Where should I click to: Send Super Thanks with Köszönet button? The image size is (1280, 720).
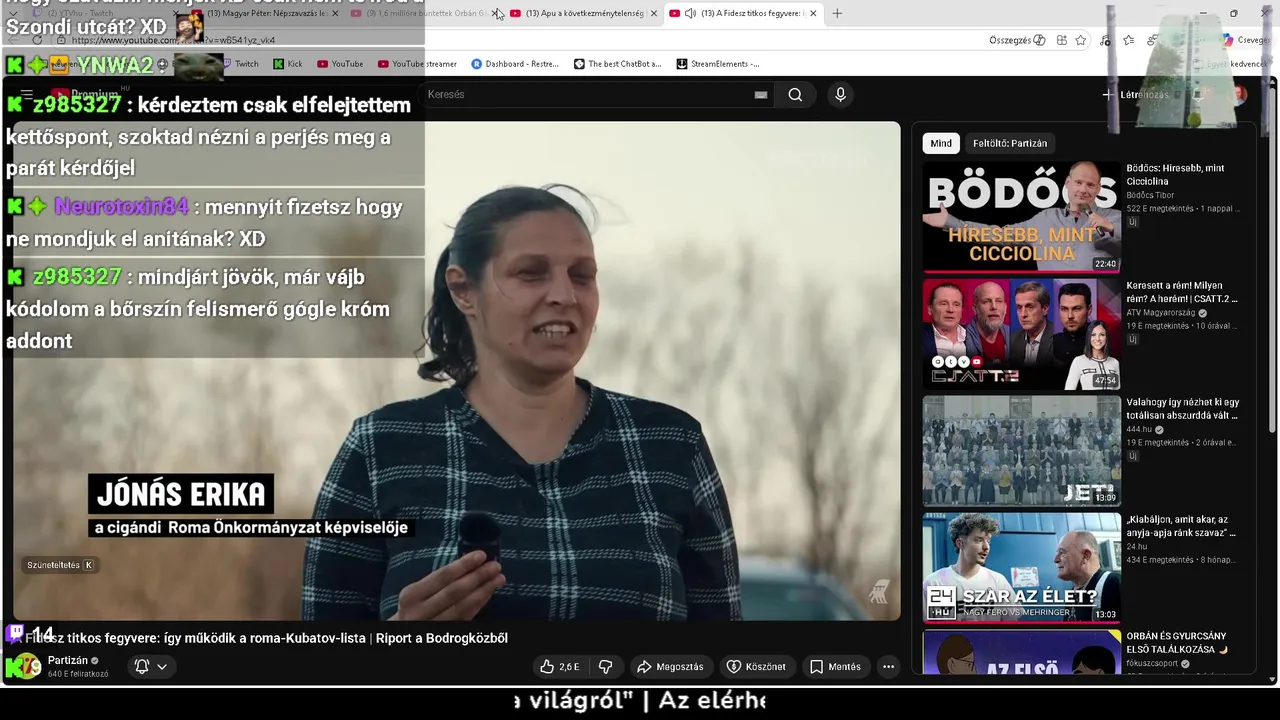click(756, 667)
